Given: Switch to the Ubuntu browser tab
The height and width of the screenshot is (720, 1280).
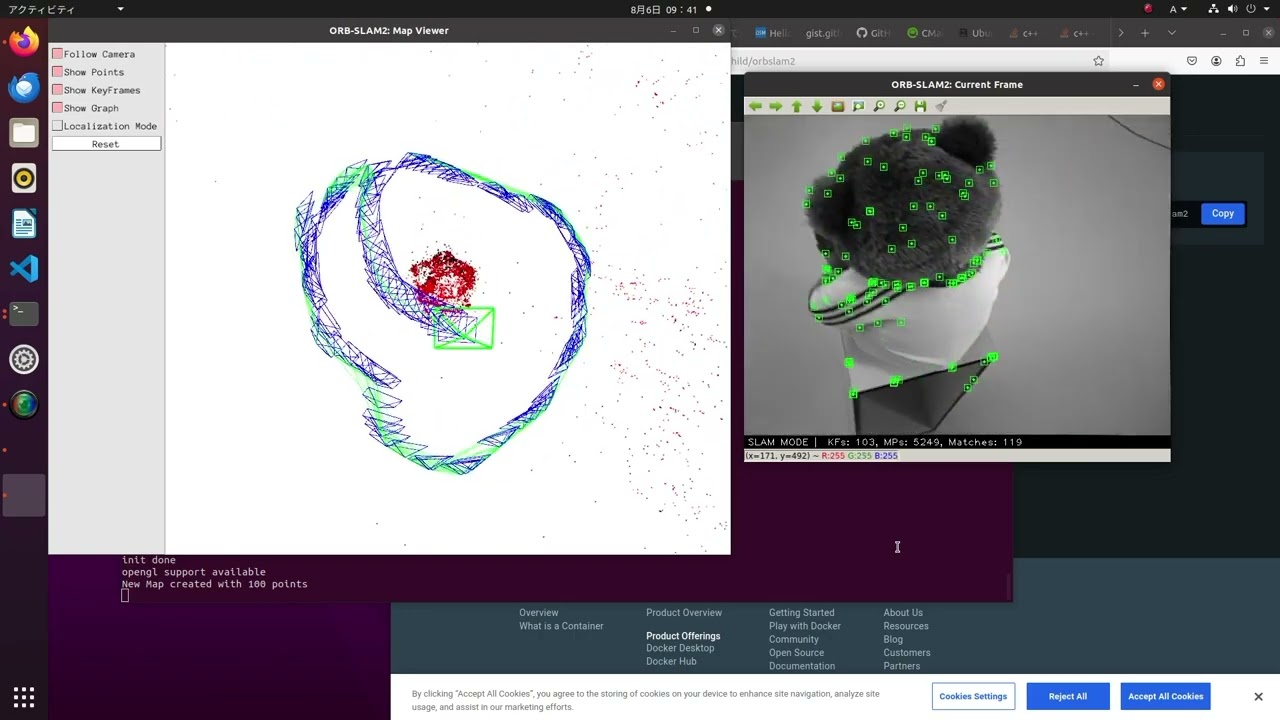Looking at the screenshot, I should click(x=976, y=33).
